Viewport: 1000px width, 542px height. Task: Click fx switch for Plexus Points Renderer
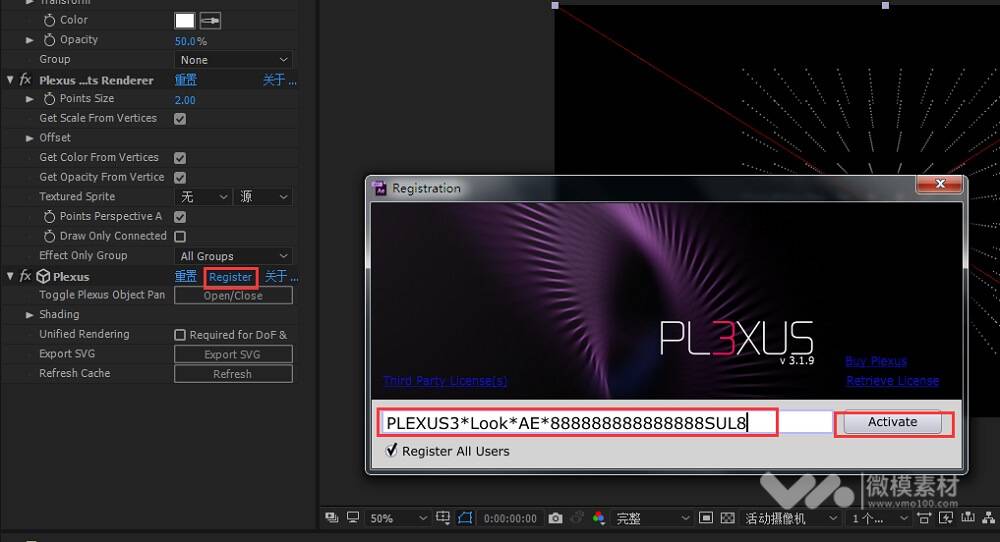[25, 80]
